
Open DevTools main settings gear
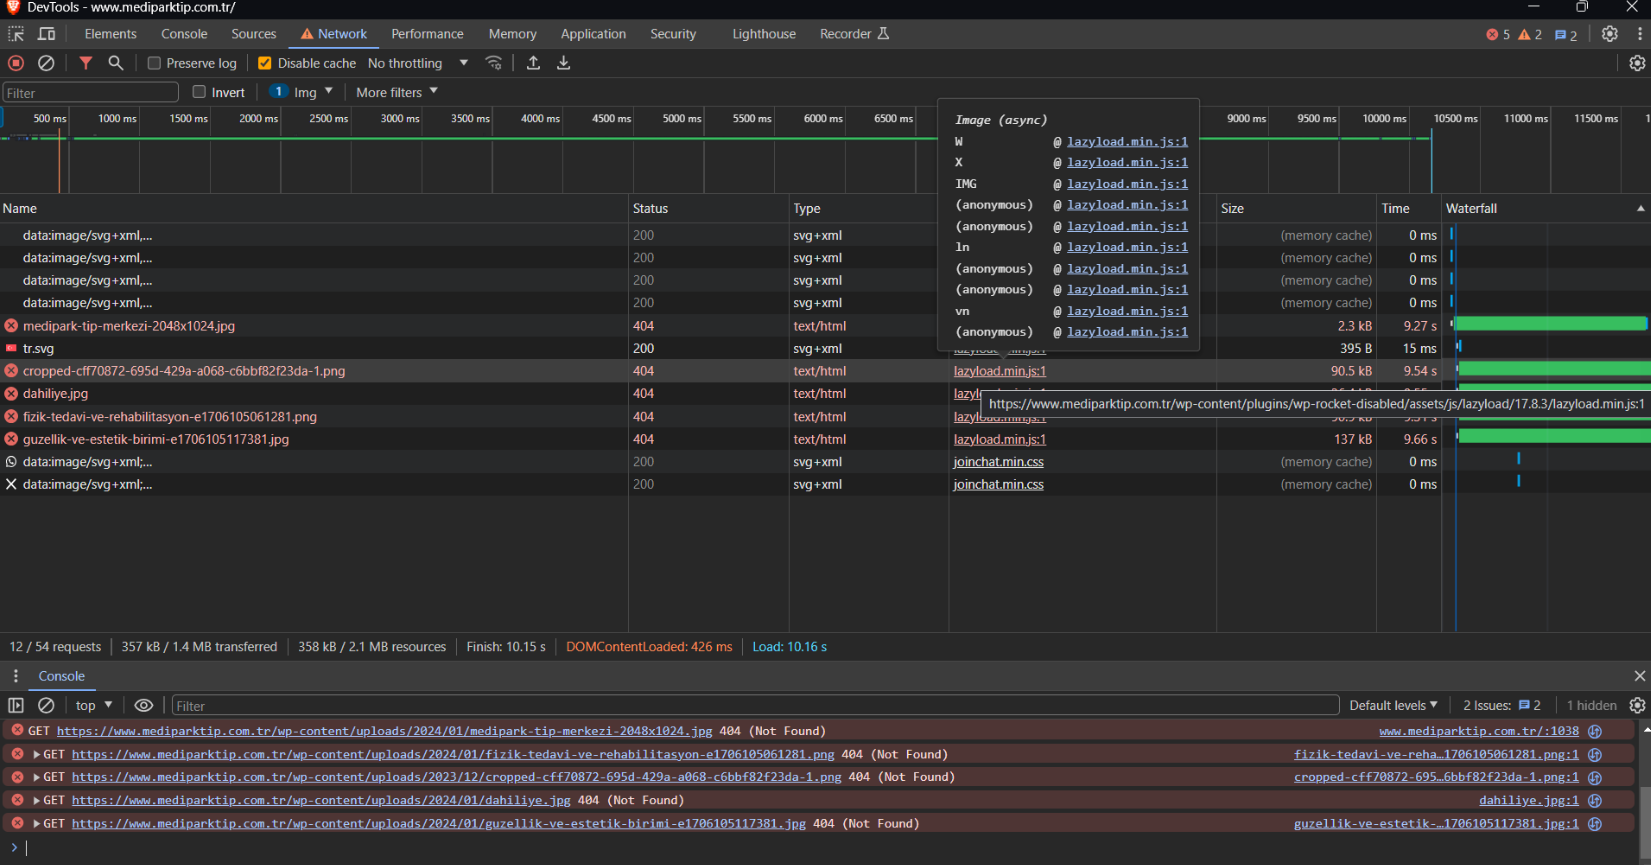tap(1609, 34)
